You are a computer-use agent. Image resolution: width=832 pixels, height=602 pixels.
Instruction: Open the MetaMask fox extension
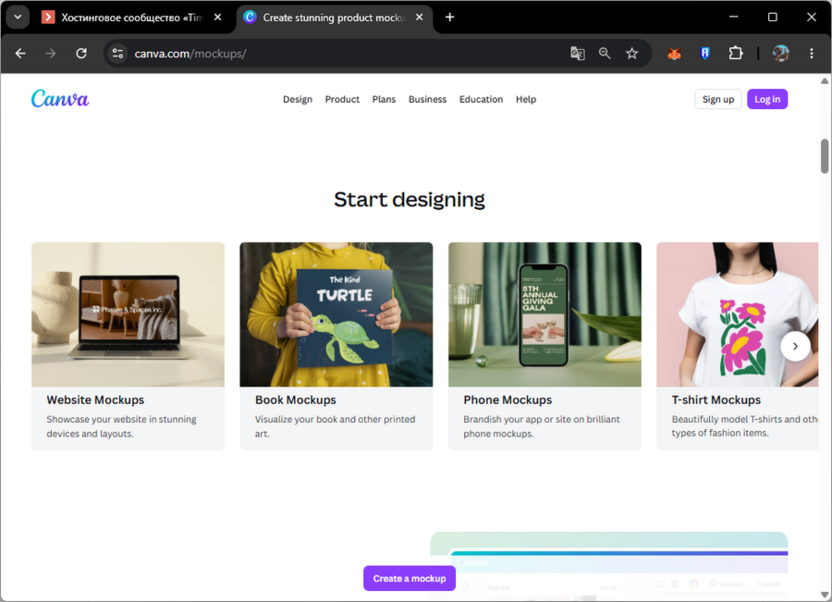[674, 54]
